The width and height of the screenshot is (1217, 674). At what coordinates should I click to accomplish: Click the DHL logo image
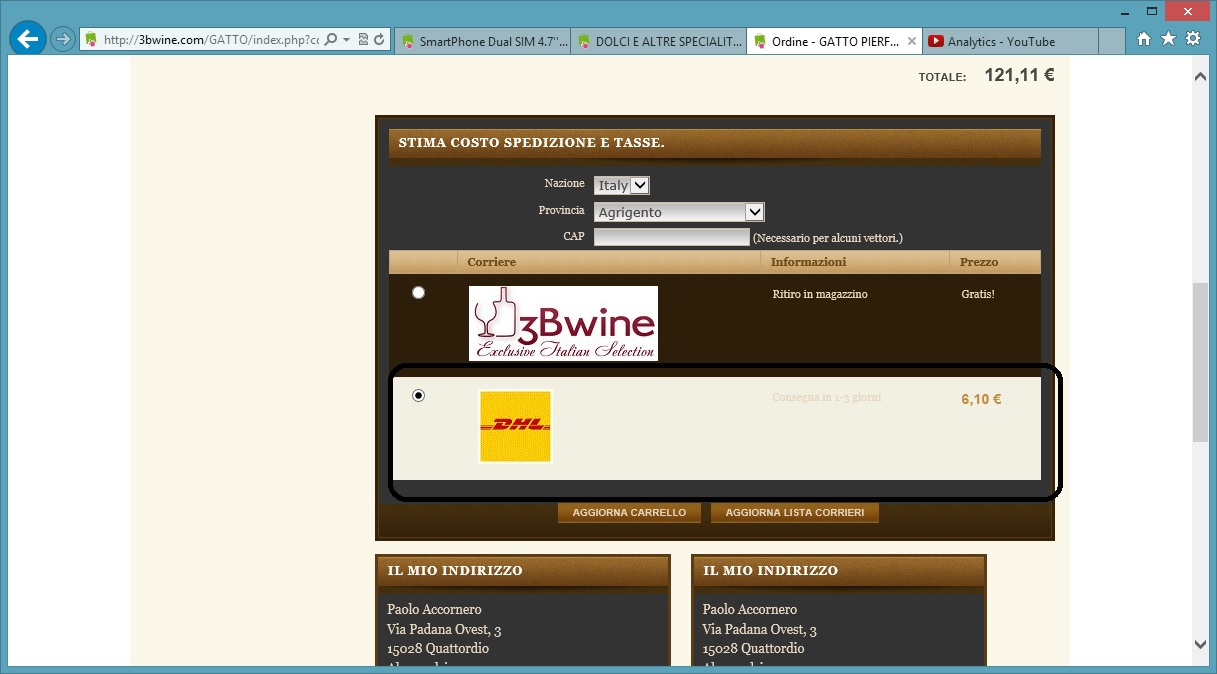pyautogui.click(x=515, y=426)
